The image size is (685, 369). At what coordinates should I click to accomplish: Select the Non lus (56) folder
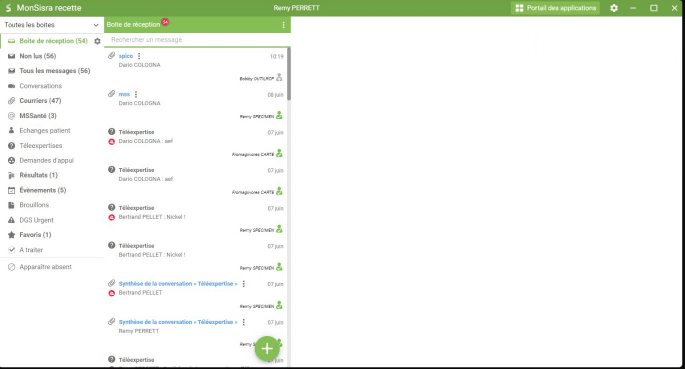click(x=38, y=56)
